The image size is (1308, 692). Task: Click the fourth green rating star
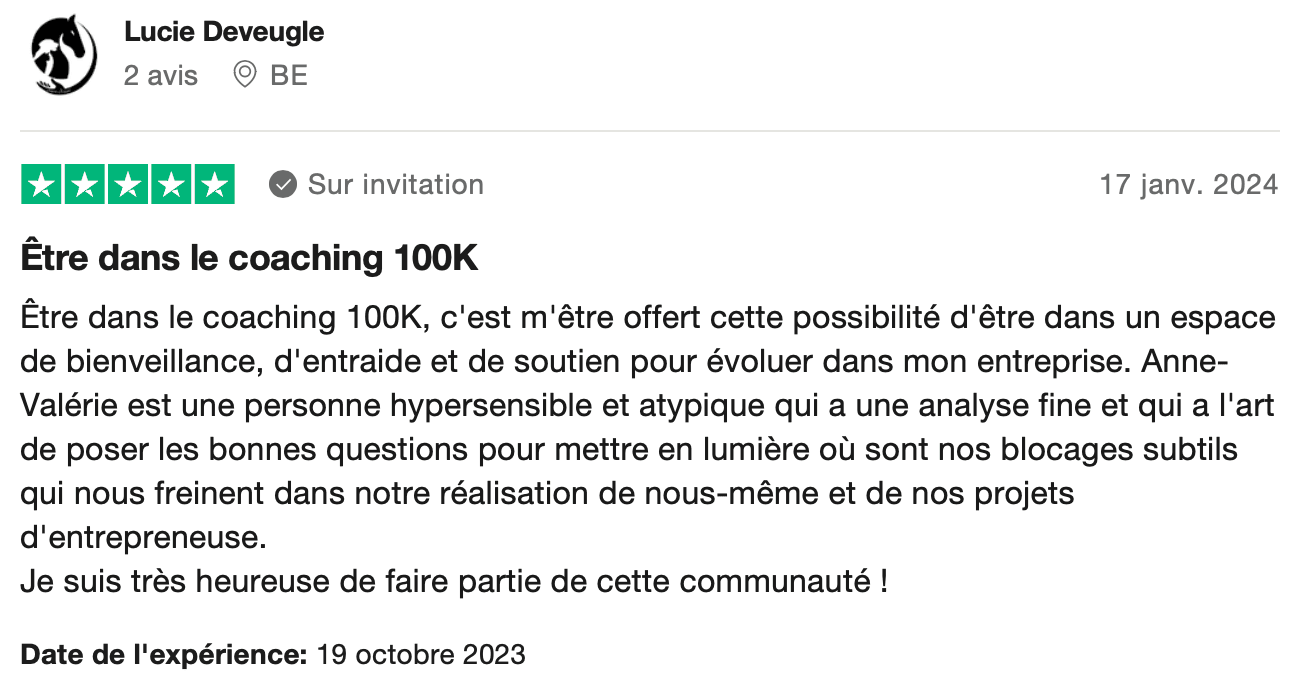tap(170, 184)
